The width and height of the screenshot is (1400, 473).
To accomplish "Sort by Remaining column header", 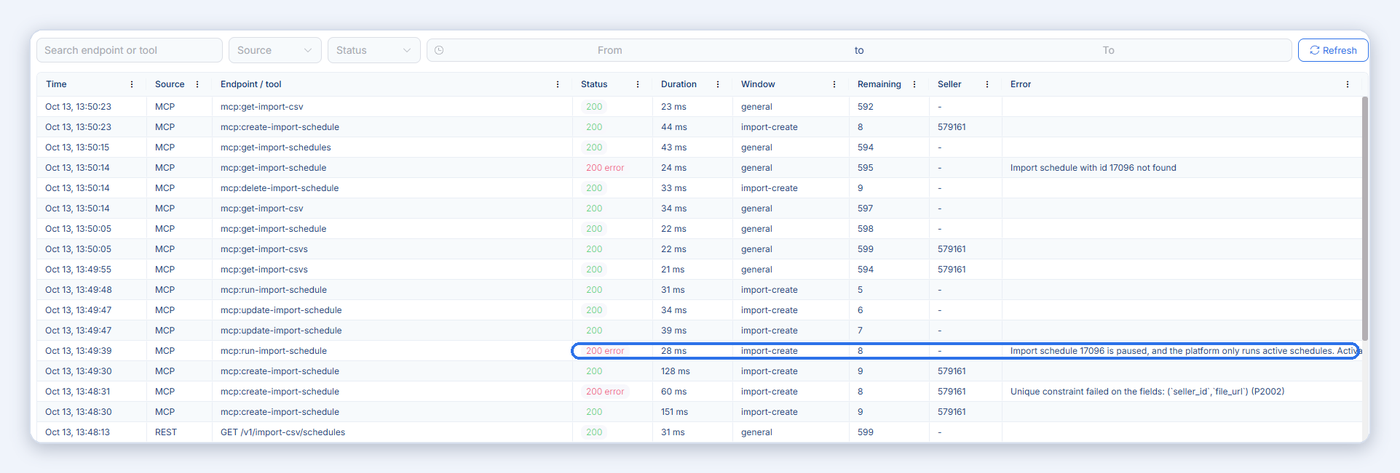I will pos(879,85).
